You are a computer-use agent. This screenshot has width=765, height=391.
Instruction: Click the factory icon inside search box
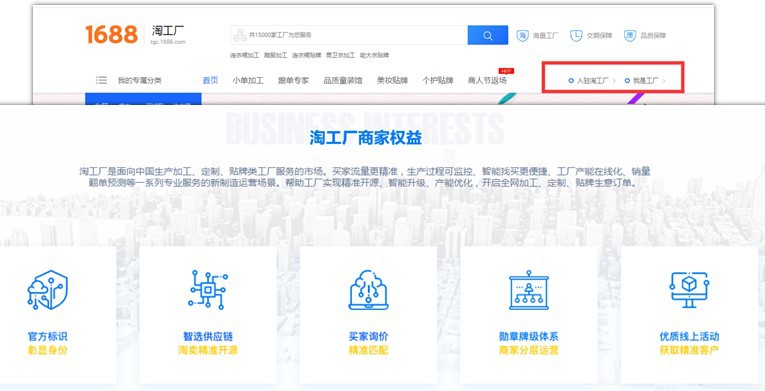tap(240, 35)
